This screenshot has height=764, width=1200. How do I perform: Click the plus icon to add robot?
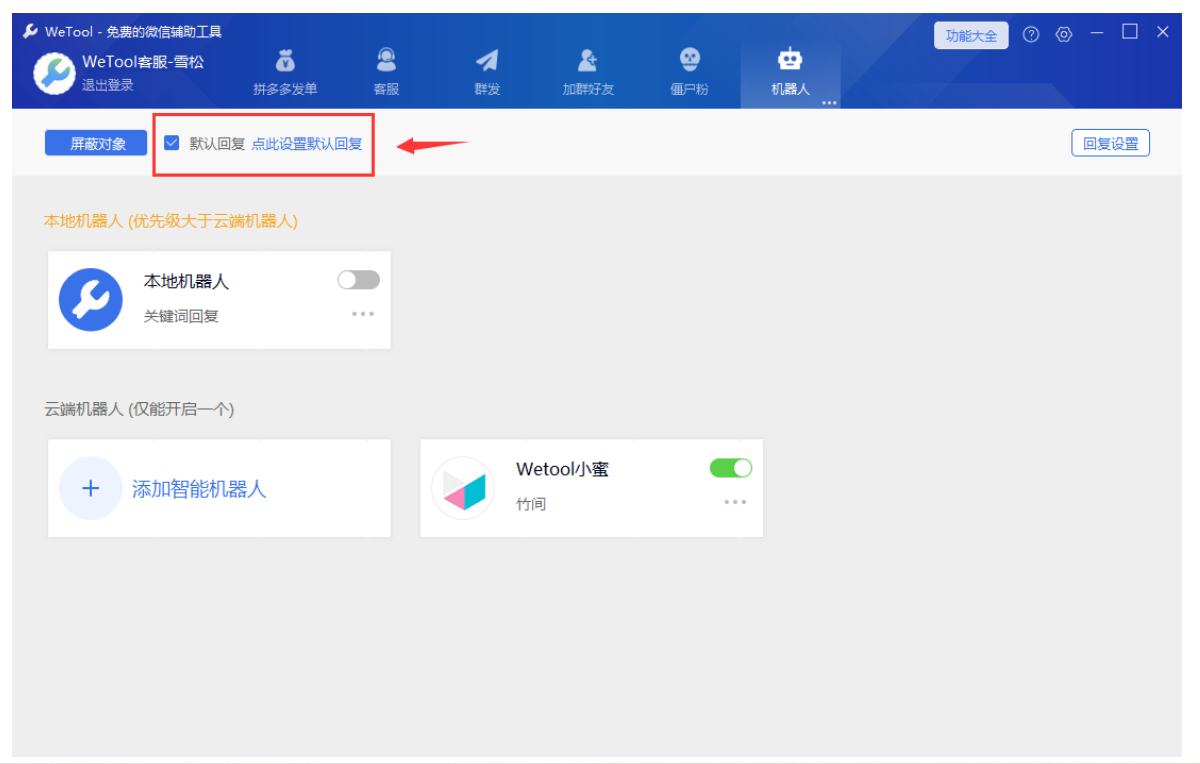pyautogui.click(x=91, y=488)
